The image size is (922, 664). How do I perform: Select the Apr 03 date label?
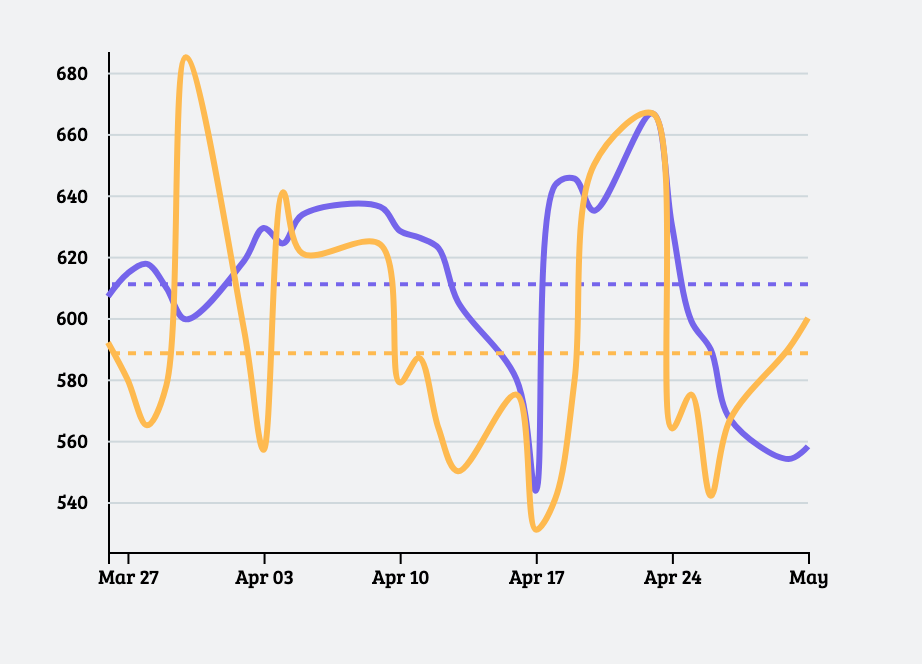coord(265,578)
